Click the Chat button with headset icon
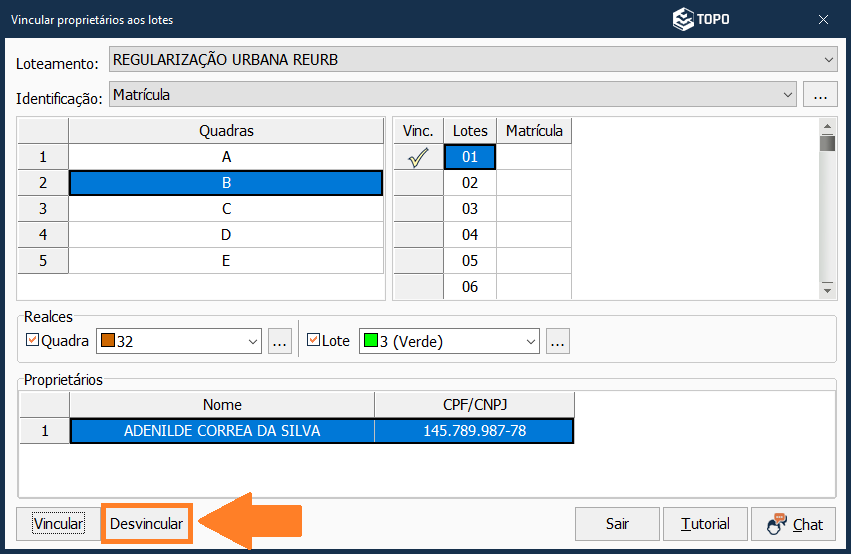 point(793,524)
